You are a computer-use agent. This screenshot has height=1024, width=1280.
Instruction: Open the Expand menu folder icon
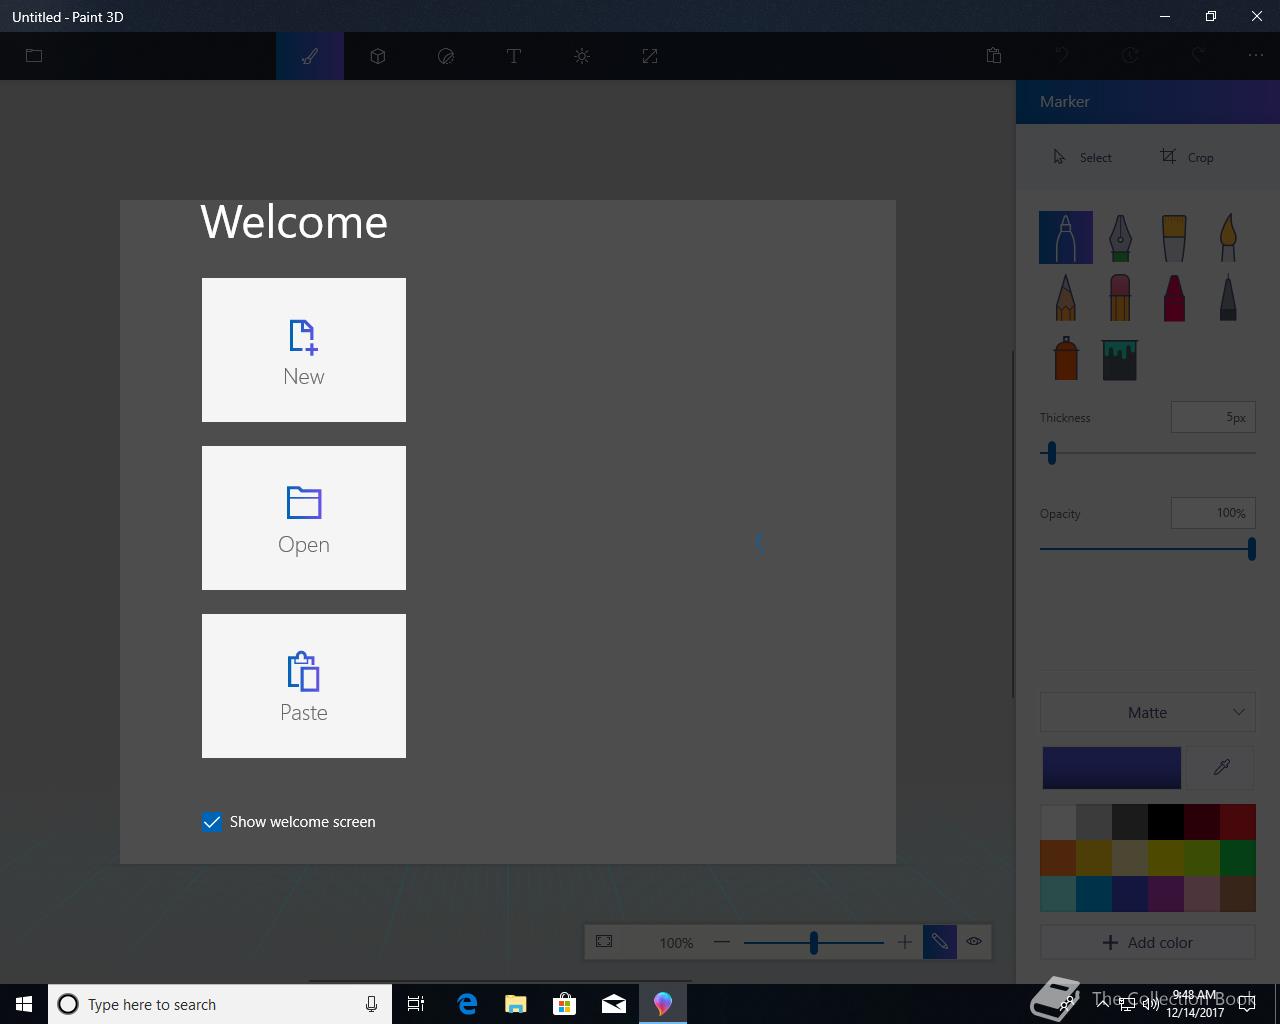(34, 56)
